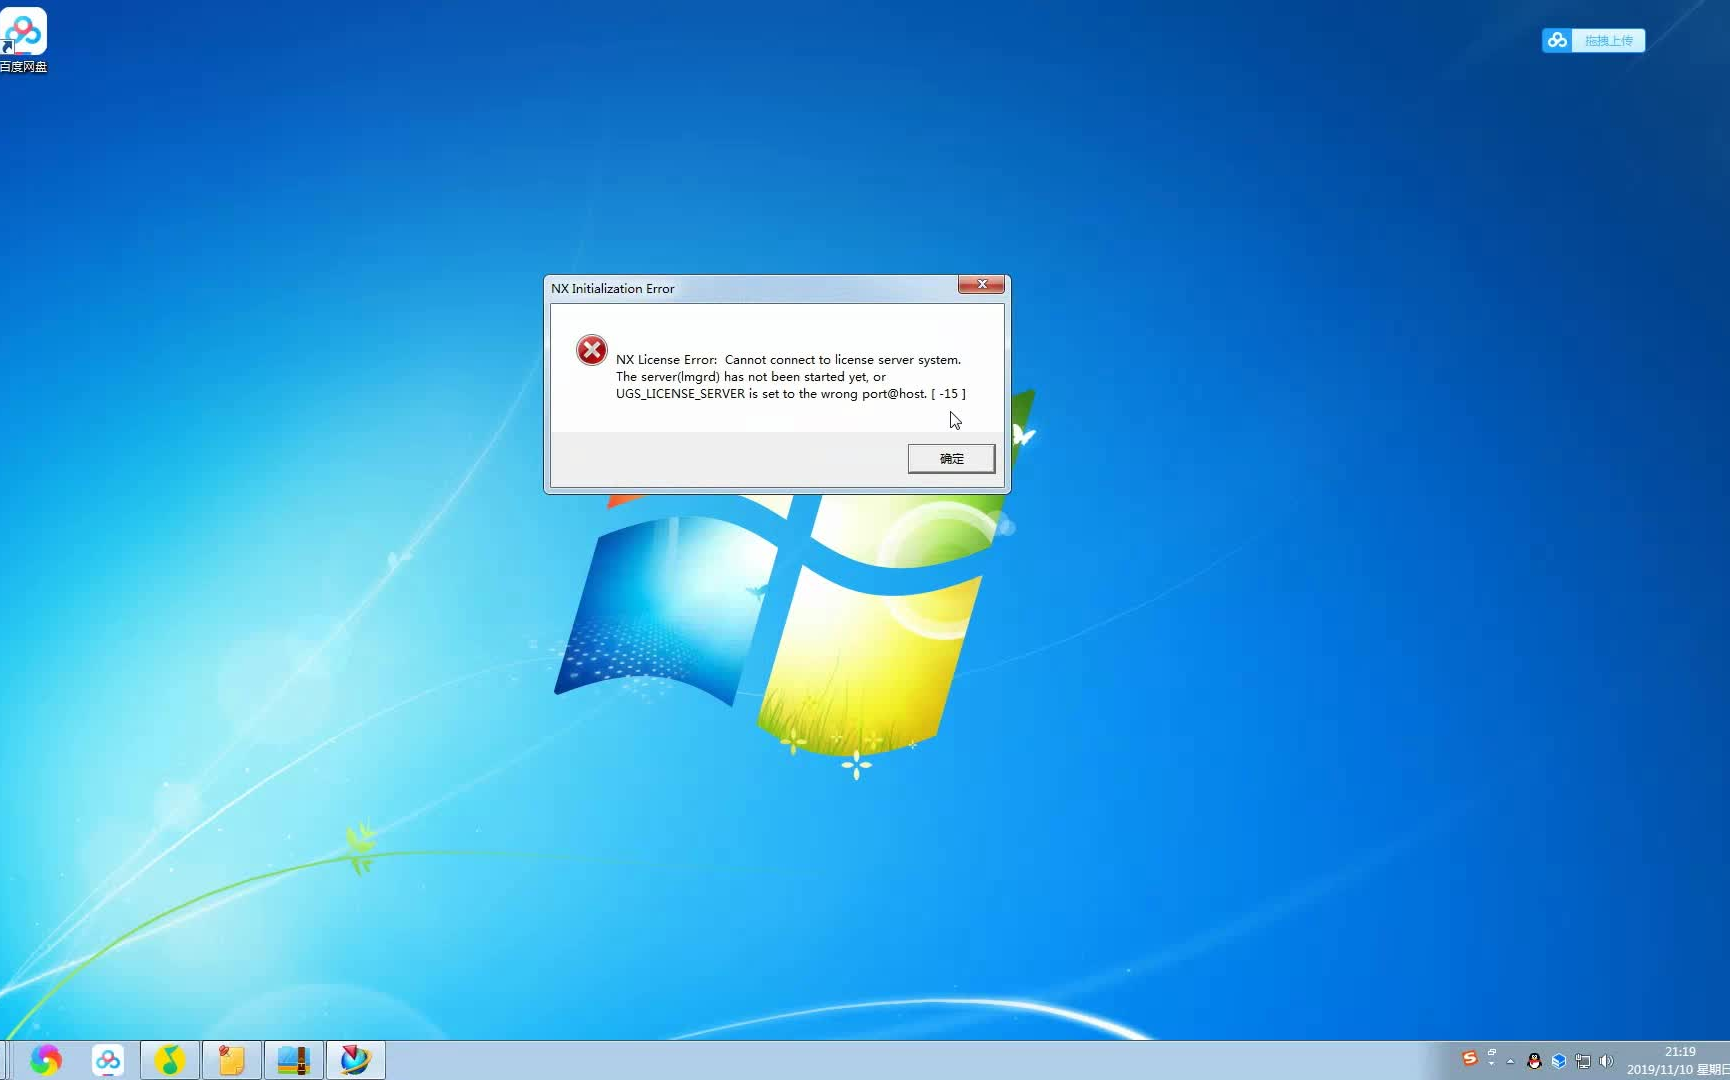Click the 'UGS_LICENSE_SERVER is set to' message line
Image resolution: width=1730 pixels, height=1080 pixels.
tap(790, 393)
